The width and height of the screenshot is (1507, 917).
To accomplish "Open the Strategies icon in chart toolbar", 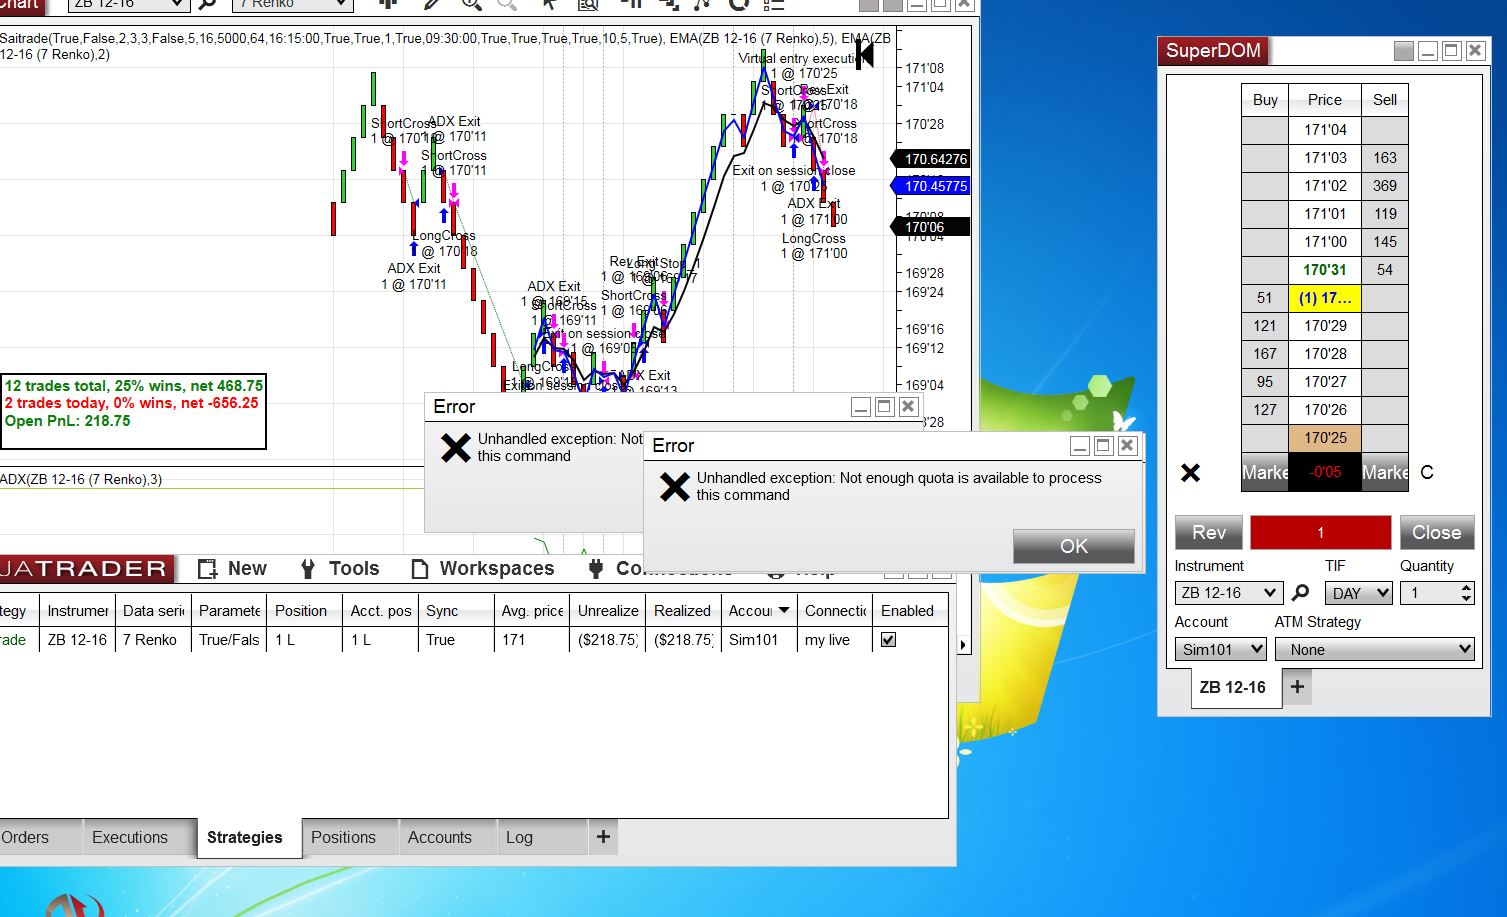I will pos(704,3).
